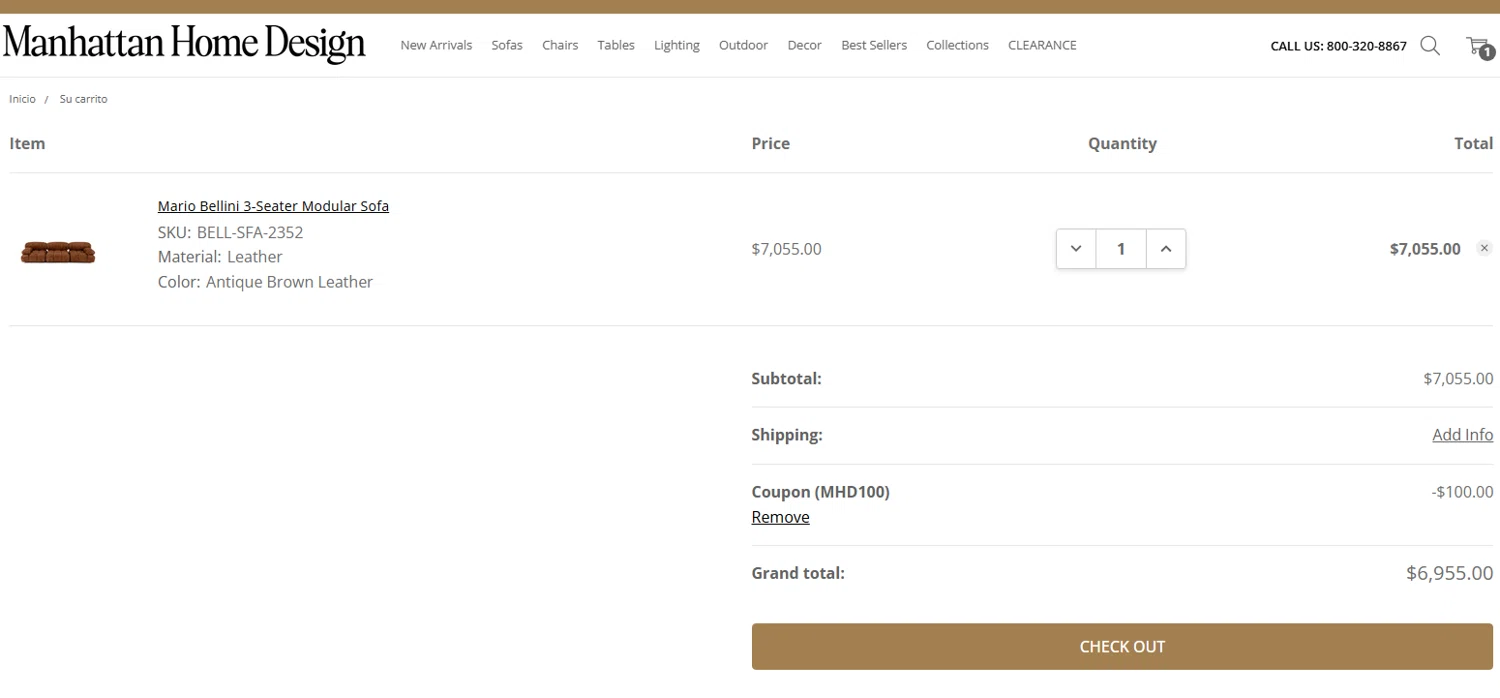Open the Lighting menu
Screen dimensions: 1500x698
(x=677, y=45)
